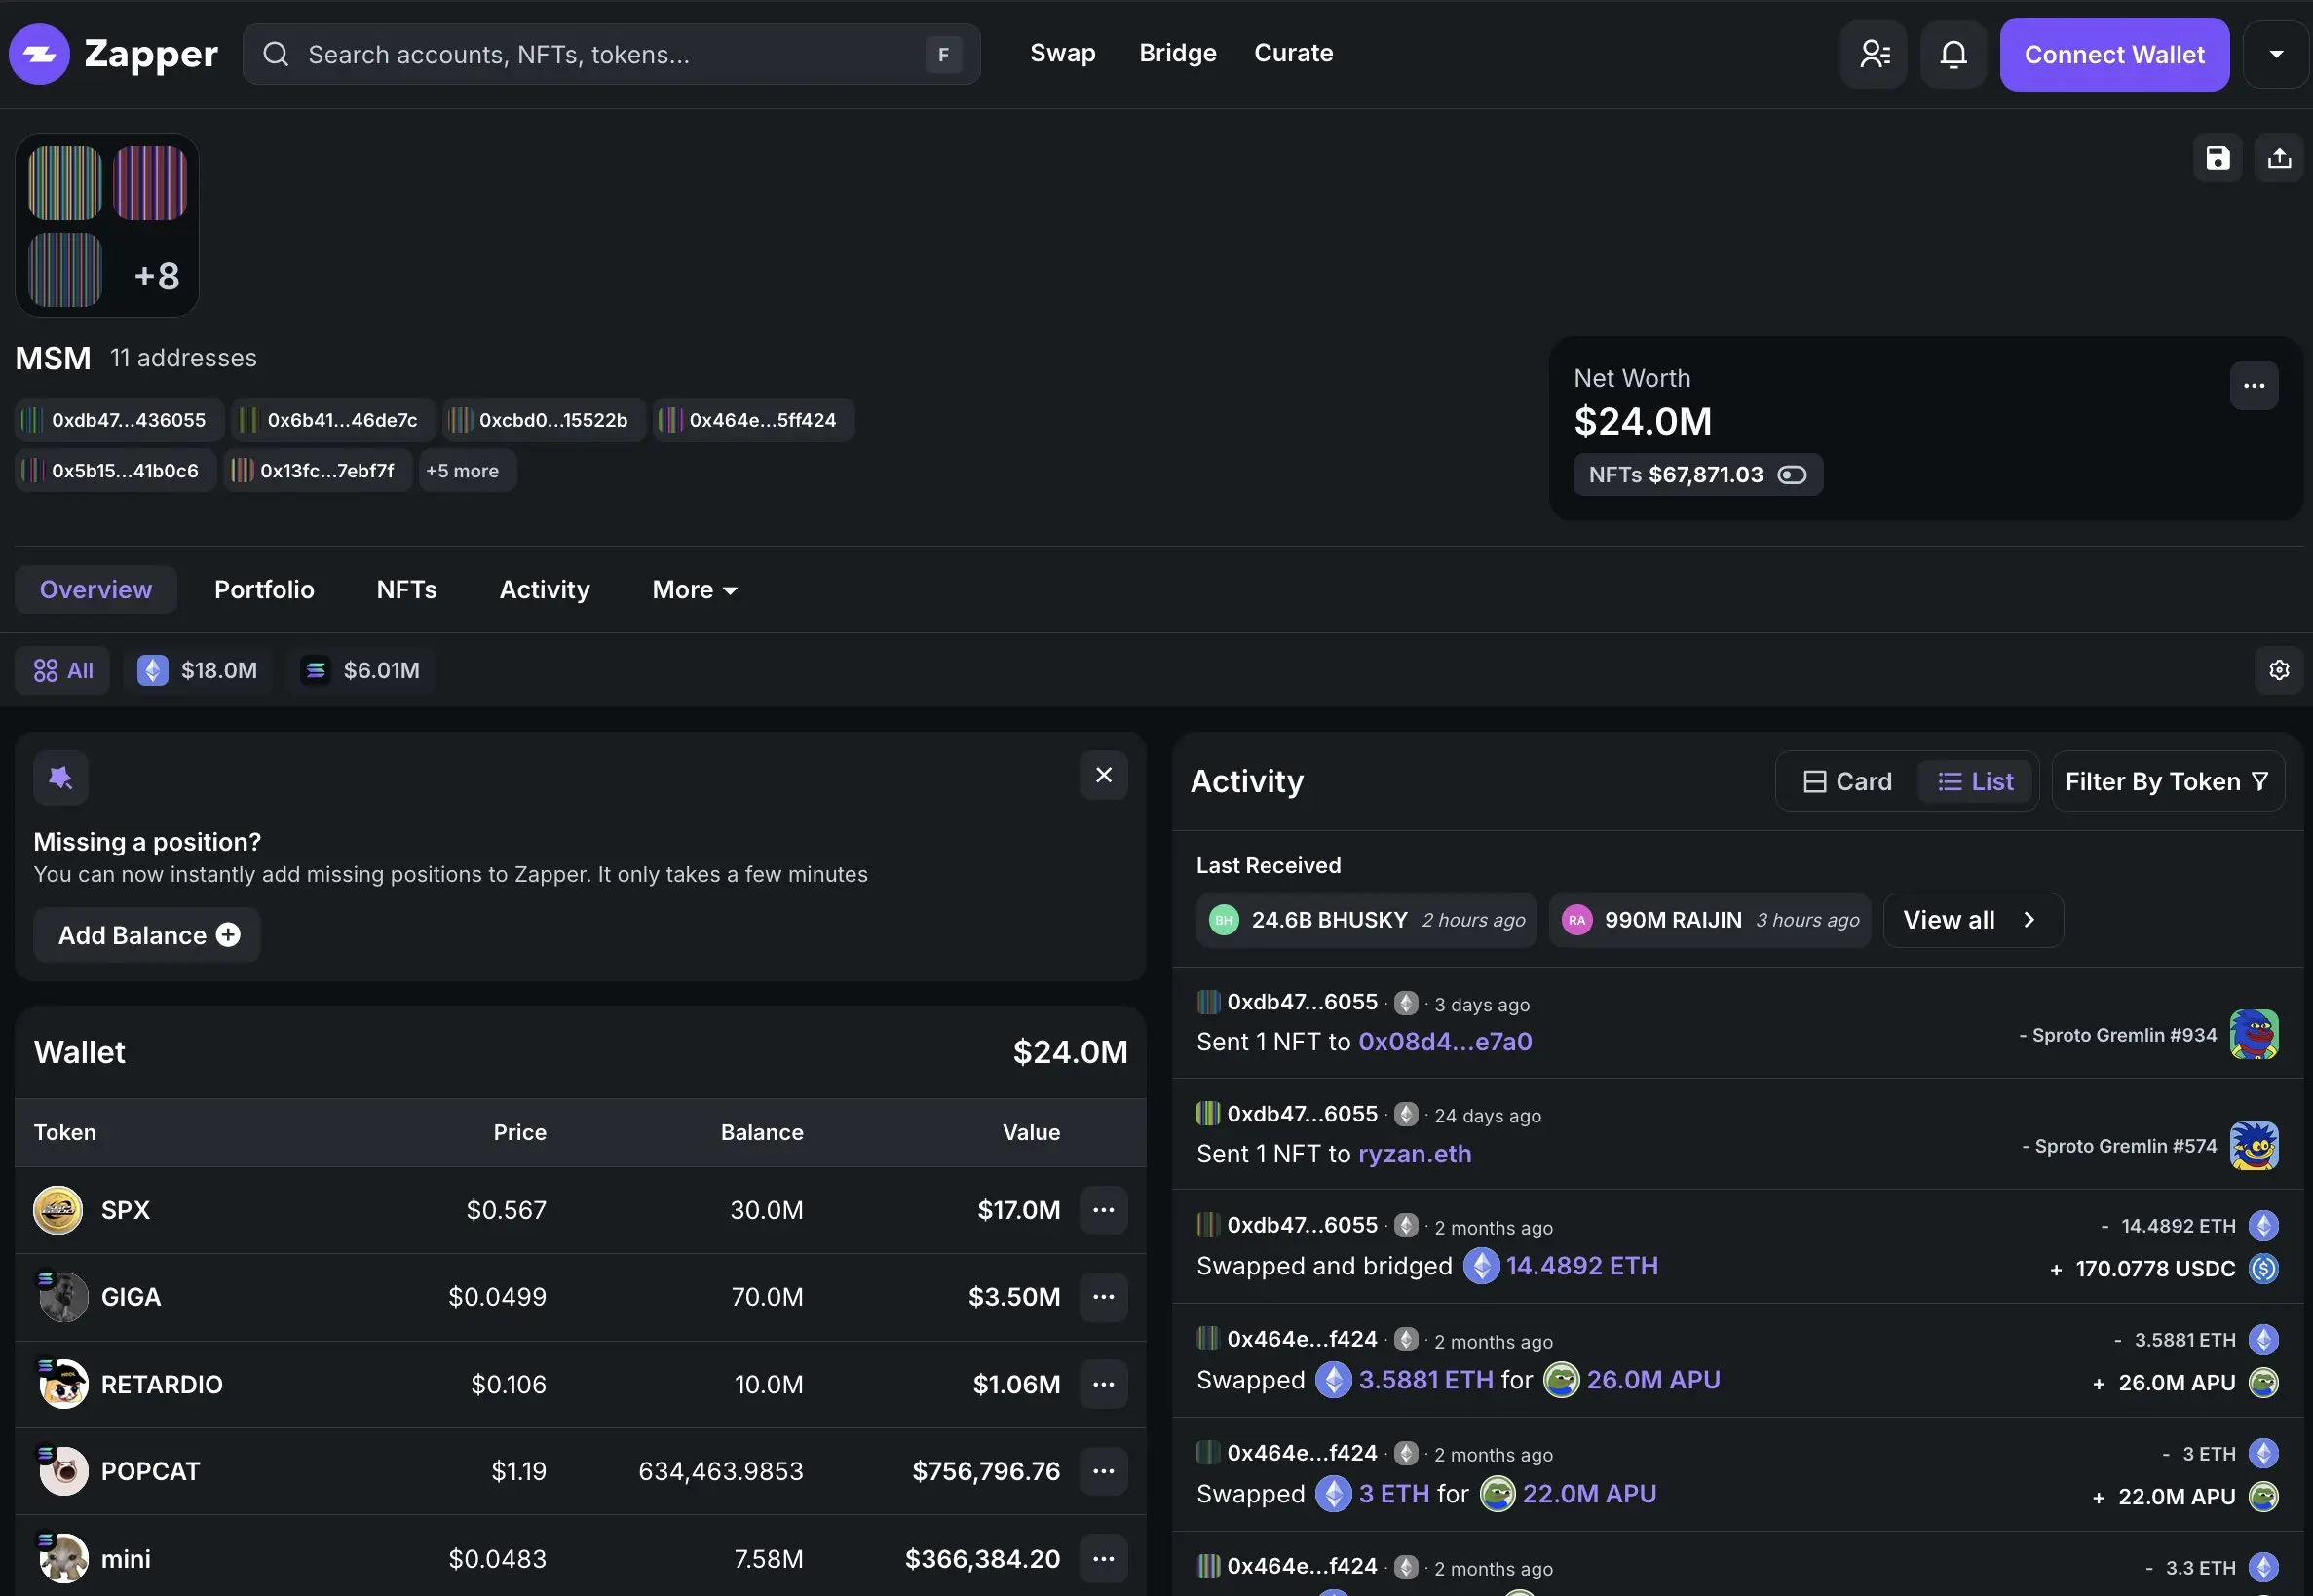
Task: Click the ellipsis icon next to POPCAT token
Action: (x=1102, y=1471)
